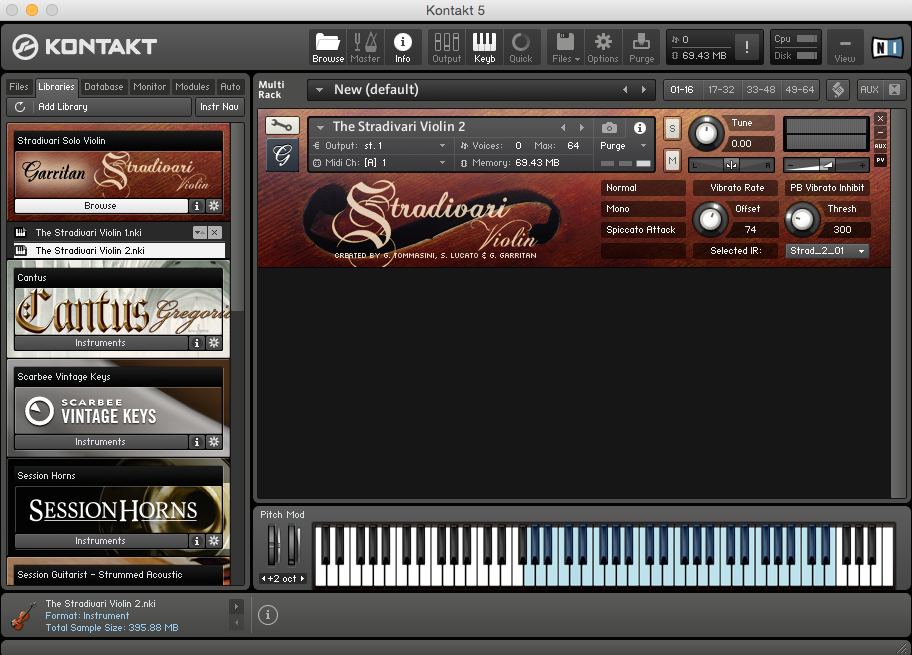Select rack page 01-16
Viewport: 912px width, 655px height.
point(682,90)
